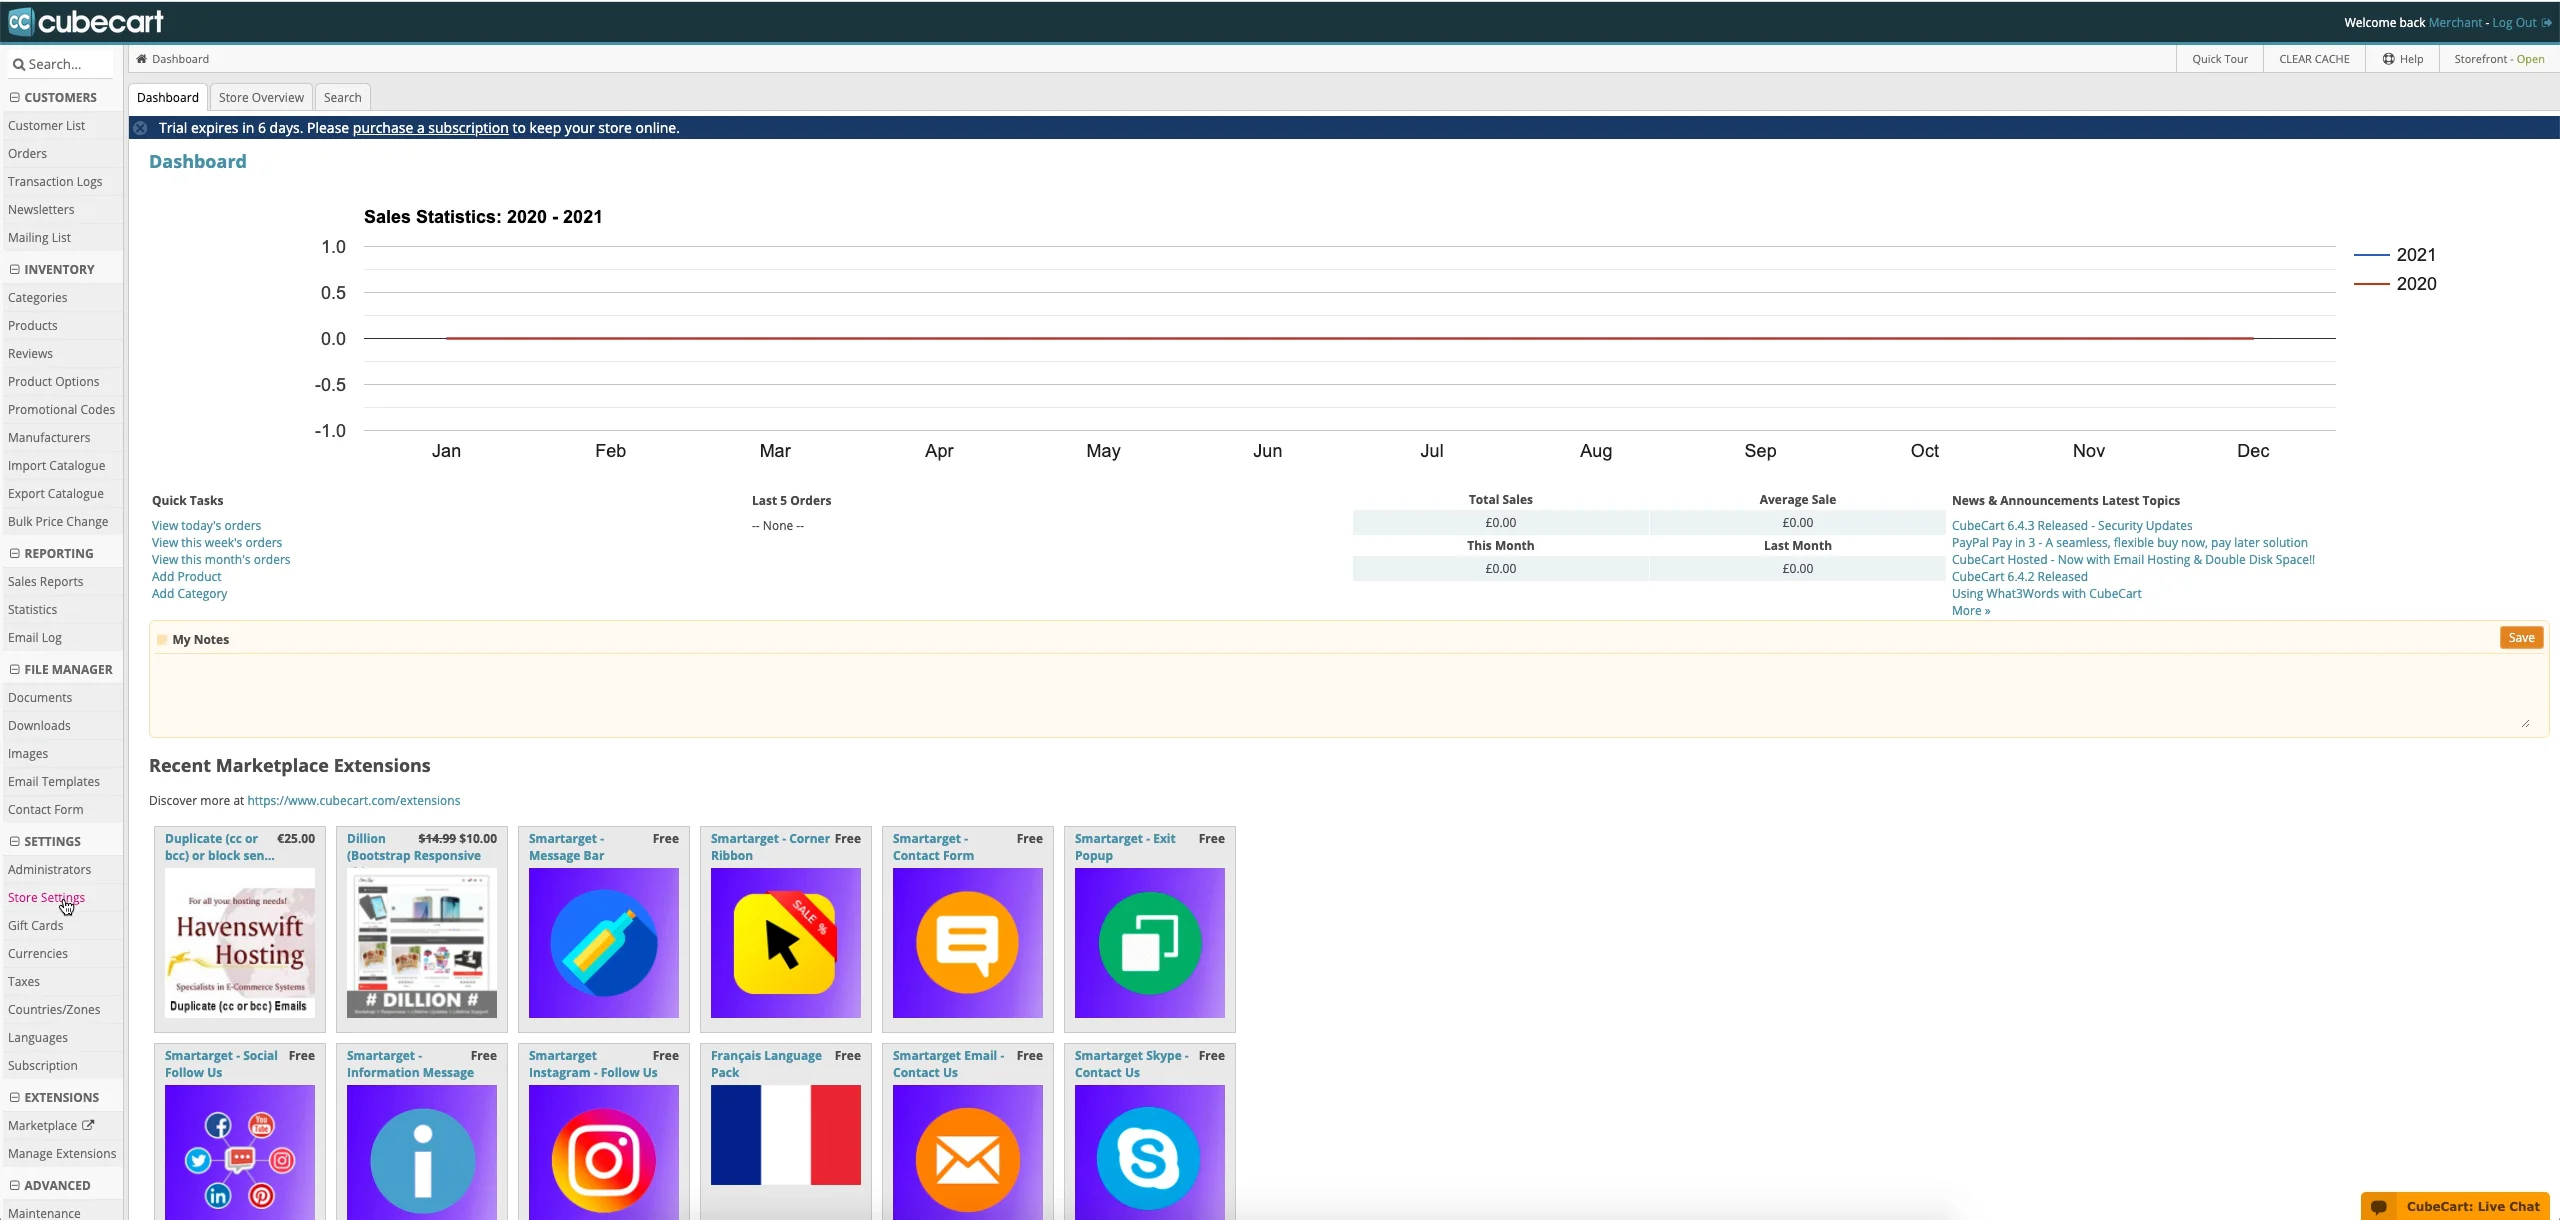The width and height of the screenshot is (2560, 1220).
Task: Click into the sidebar Search field
Action: pos(64,64)
